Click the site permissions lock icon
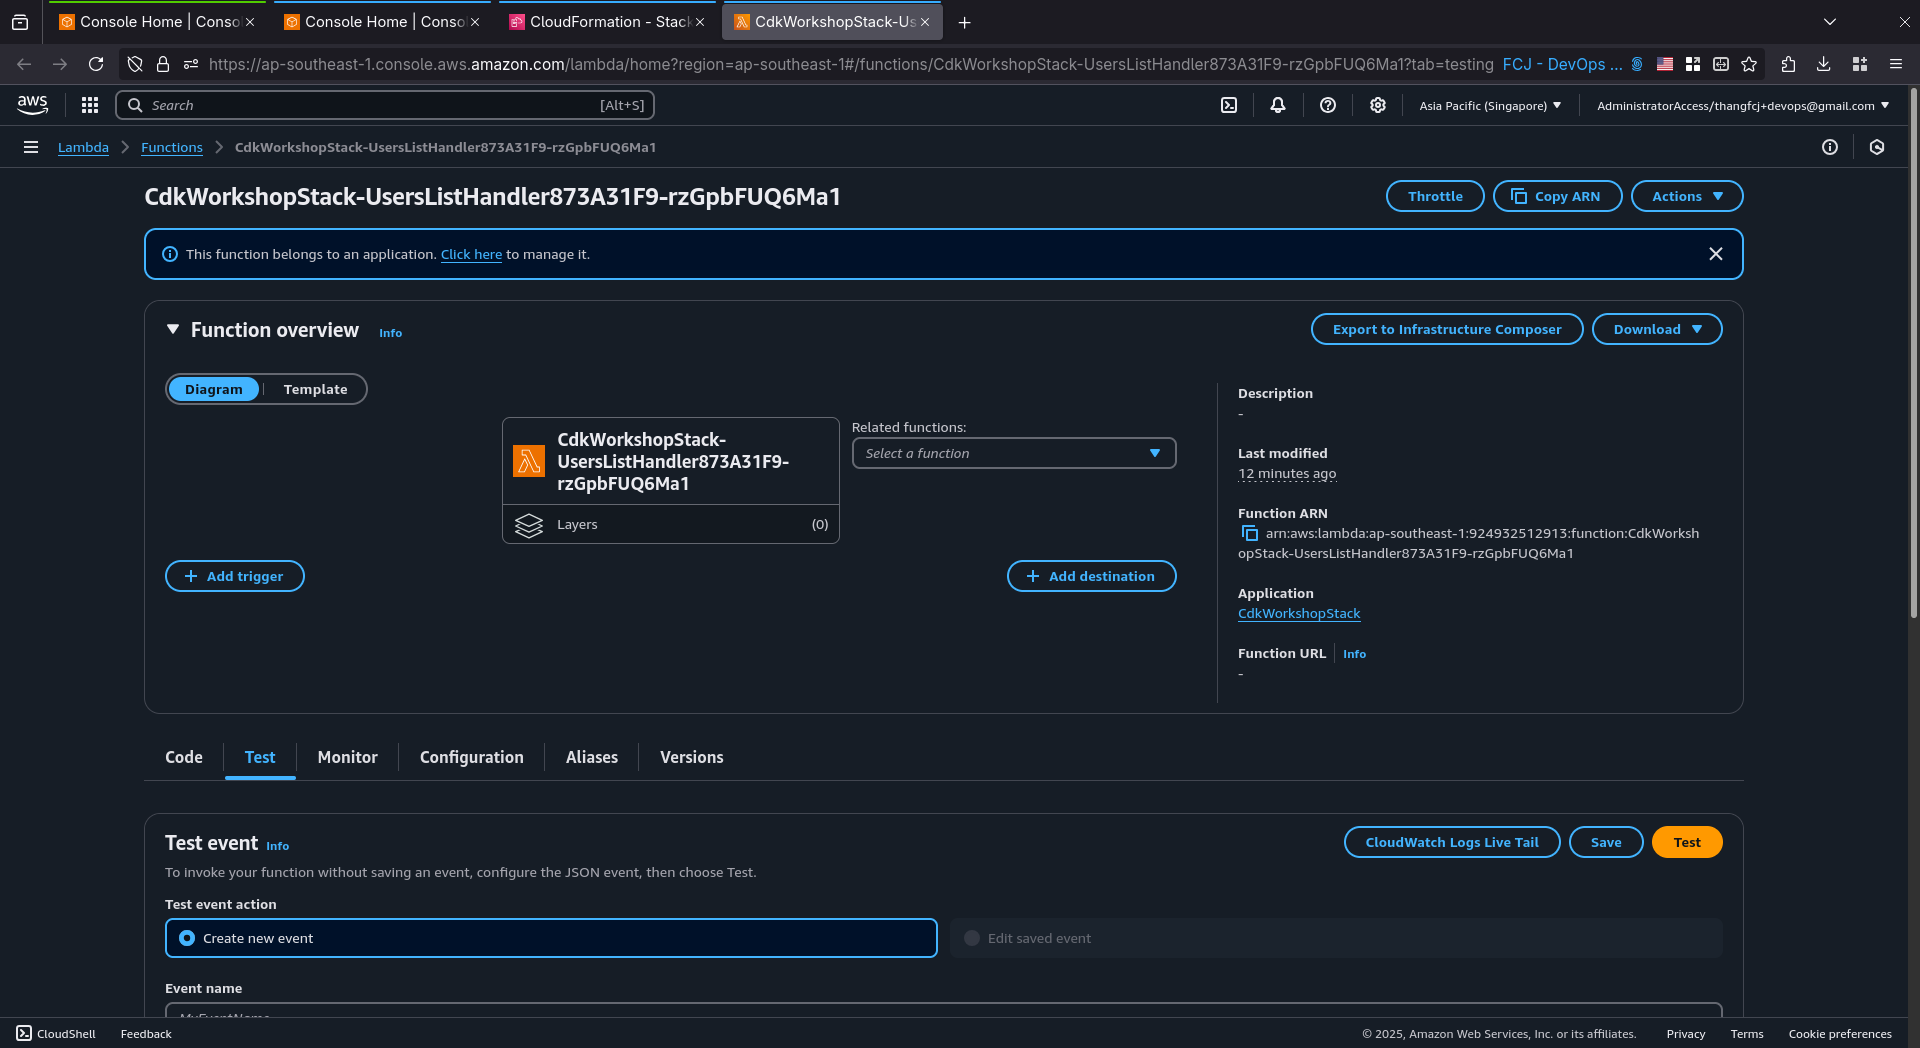The width and height of the screenshot is (1920, 1048). point(163,64)
